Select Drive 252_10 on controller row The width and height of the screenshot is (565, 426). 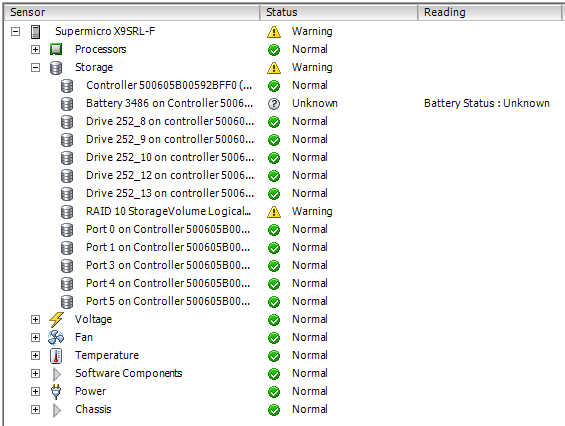170,157
